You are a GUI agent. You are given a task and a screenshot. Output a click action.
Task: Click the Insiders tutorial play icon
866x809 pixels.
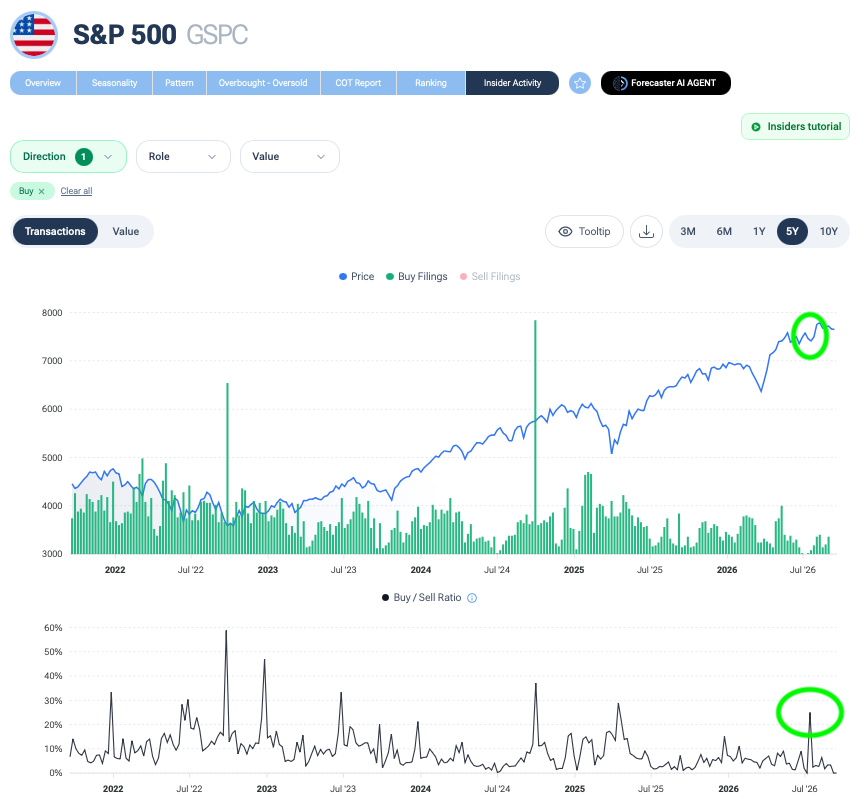756,127
